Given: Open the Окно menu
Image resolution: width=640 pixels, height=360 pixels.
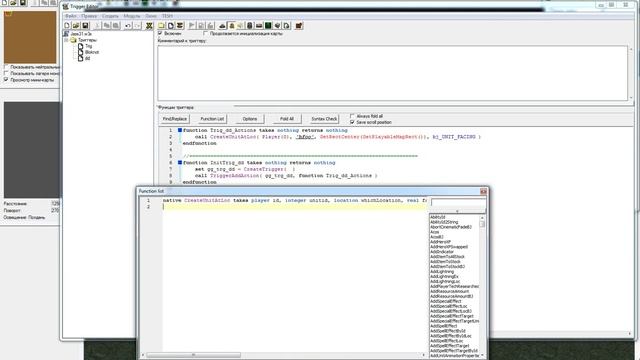Looking at the screenshot, I should [151, 16].
